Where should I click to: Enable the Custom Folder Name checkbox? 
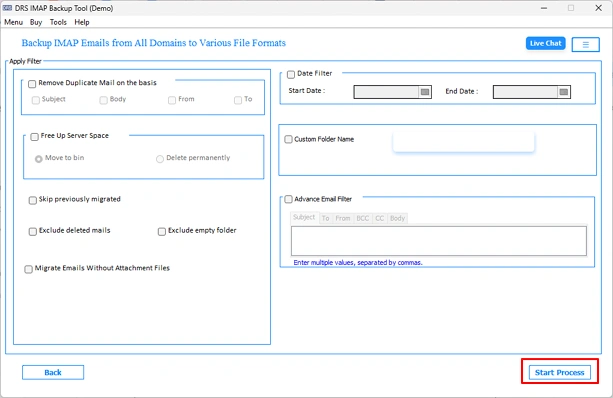point(289,139)
